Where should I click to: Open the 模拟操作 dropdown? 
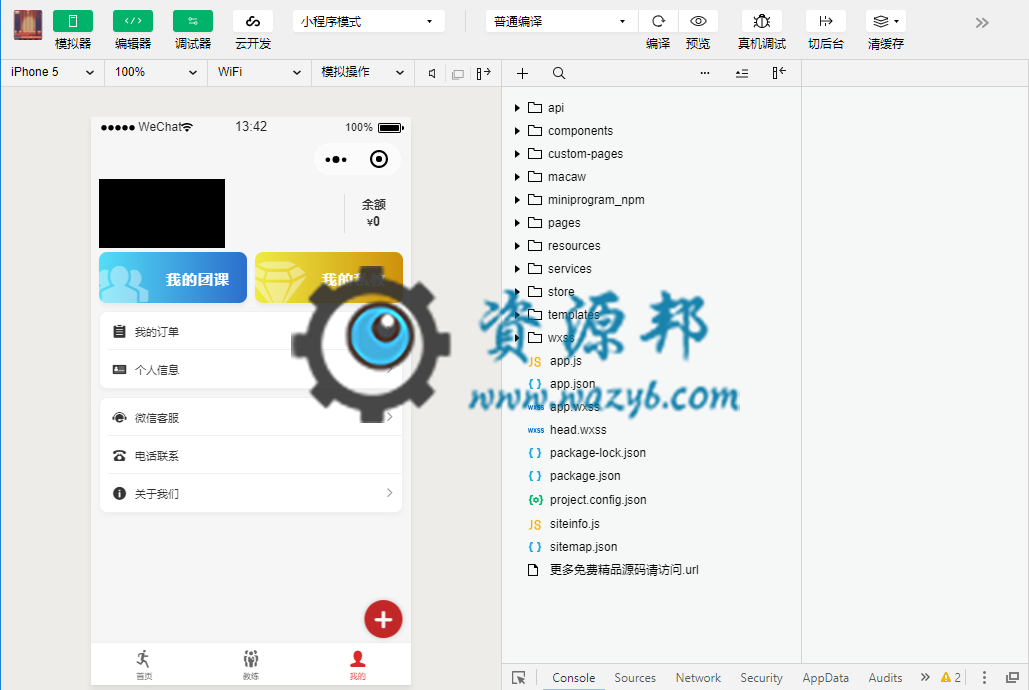(362, 72)
